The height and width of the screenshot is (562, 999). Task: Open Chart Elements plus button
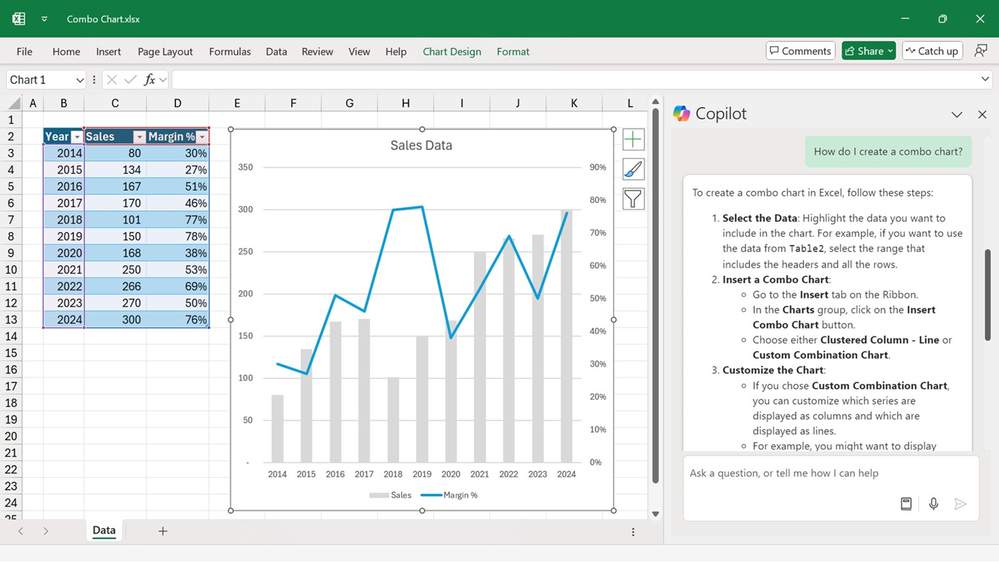[633, 140]
